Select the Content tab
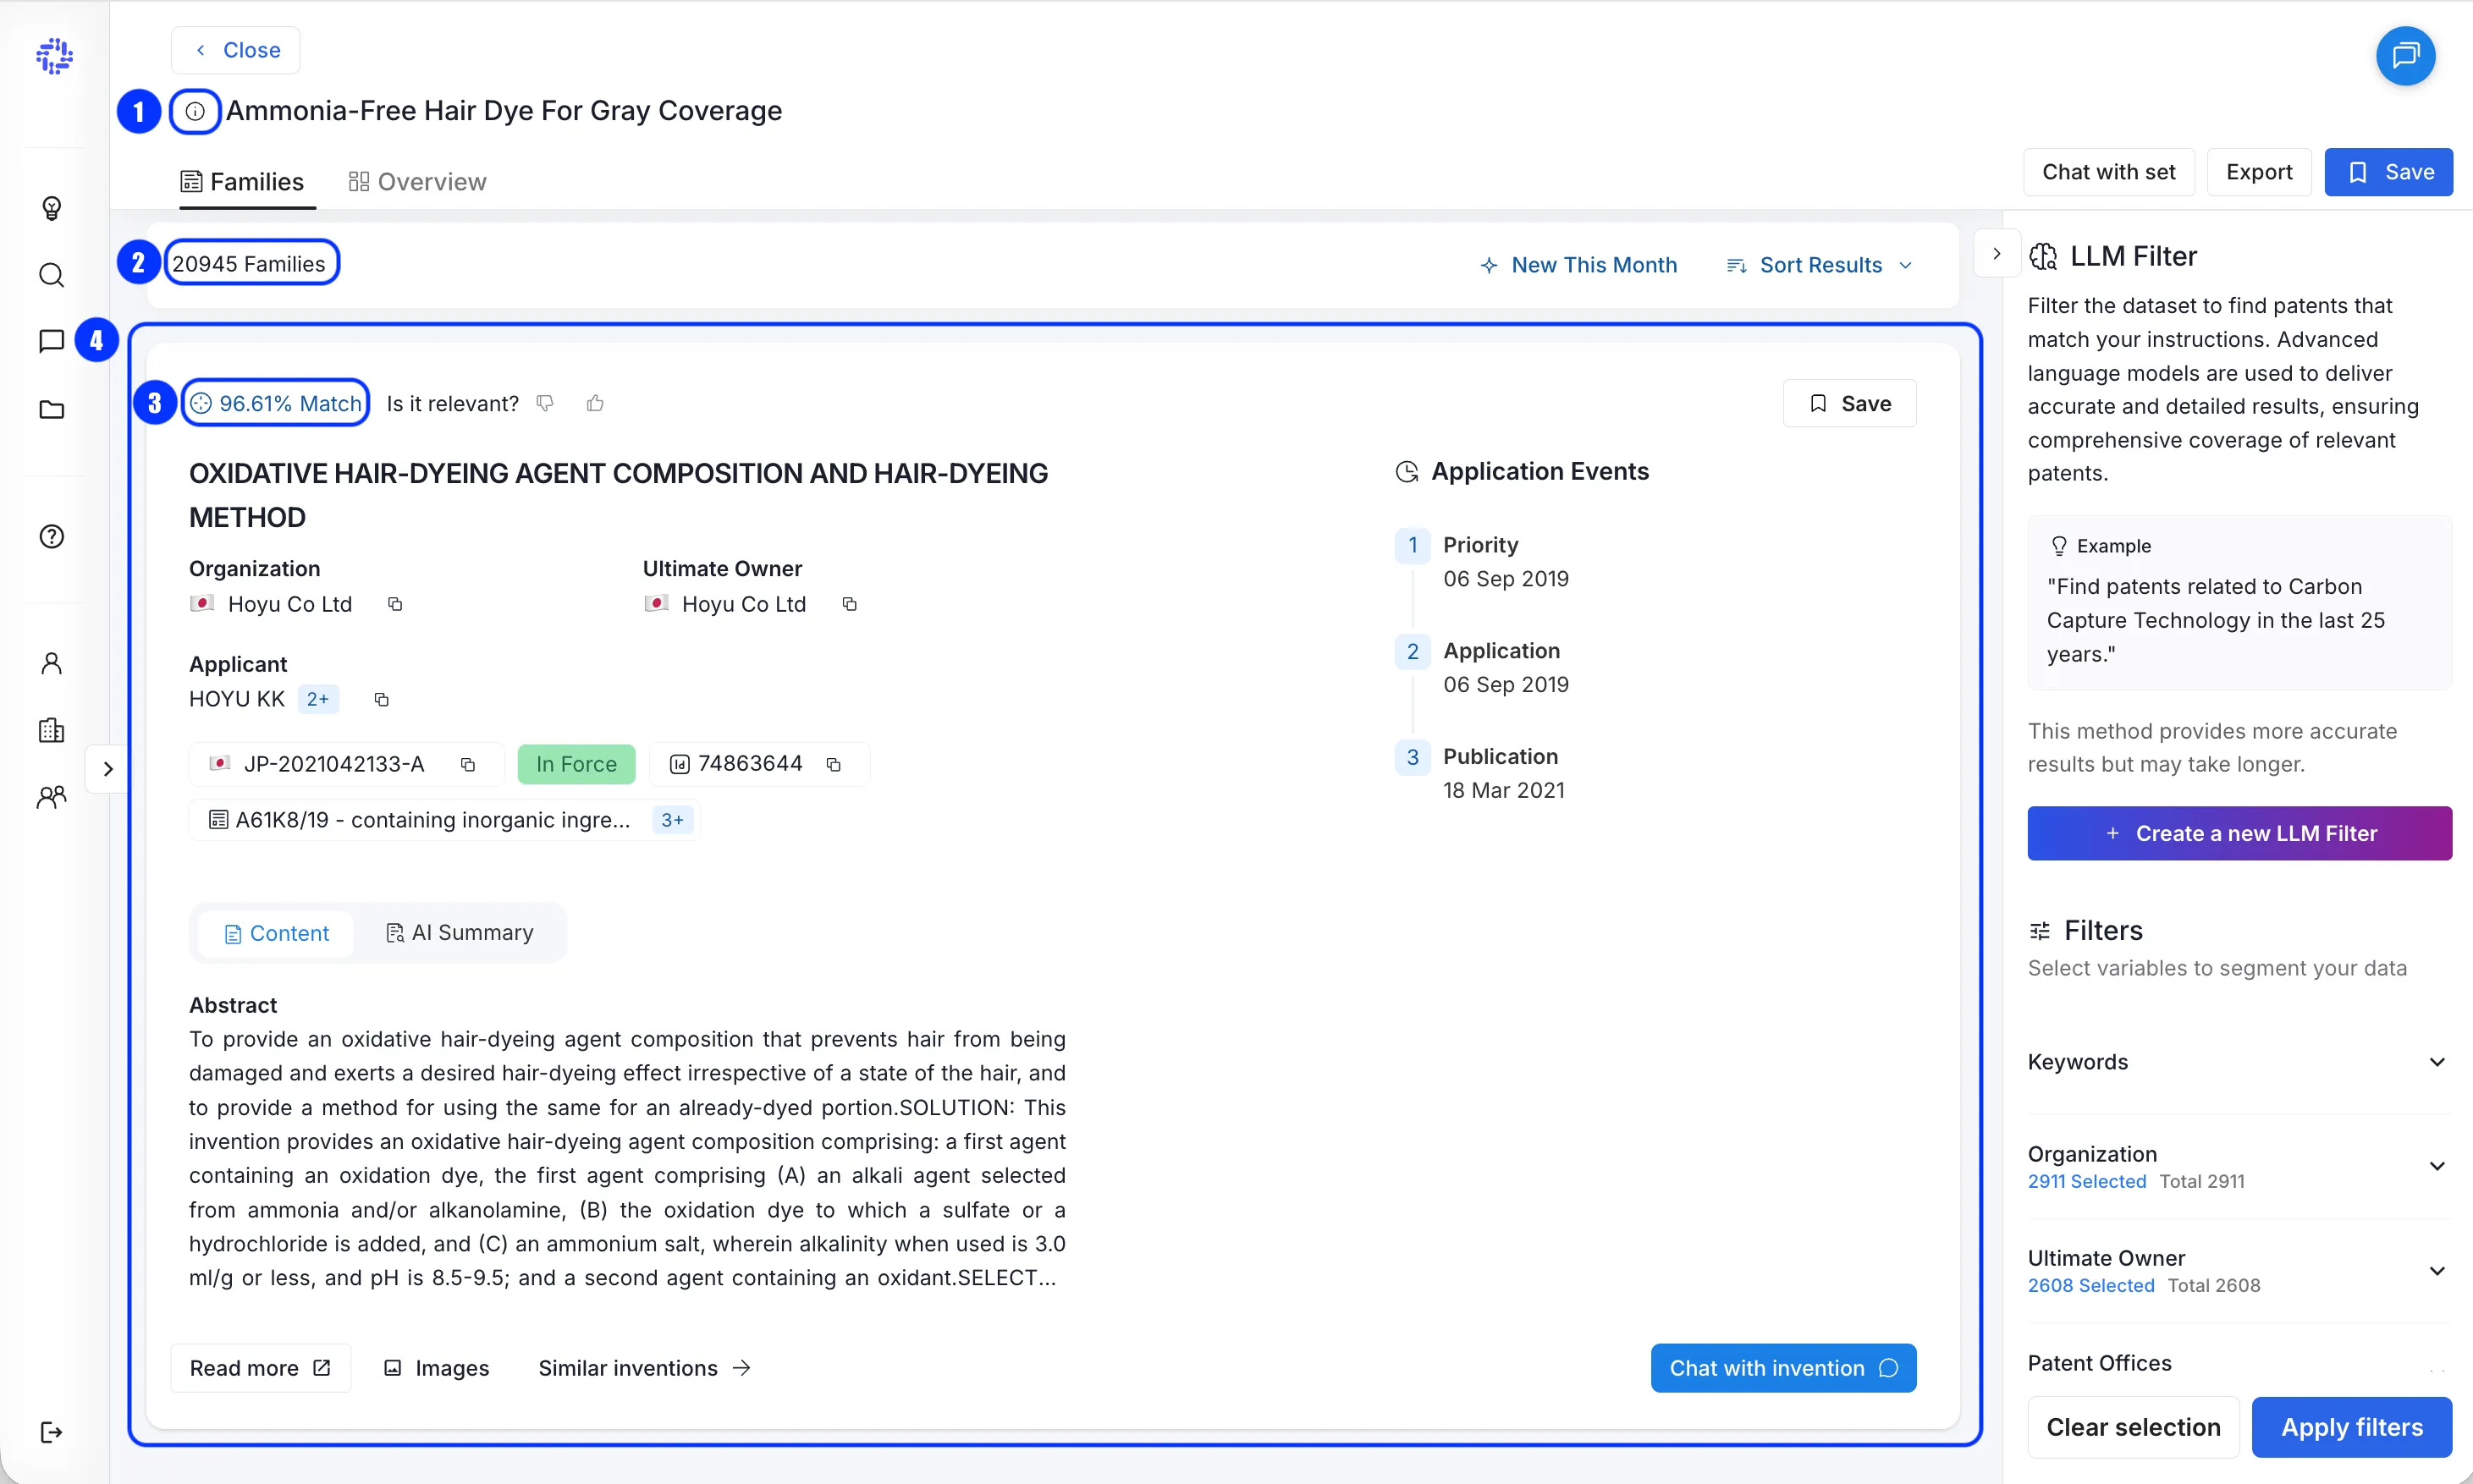 276,933
